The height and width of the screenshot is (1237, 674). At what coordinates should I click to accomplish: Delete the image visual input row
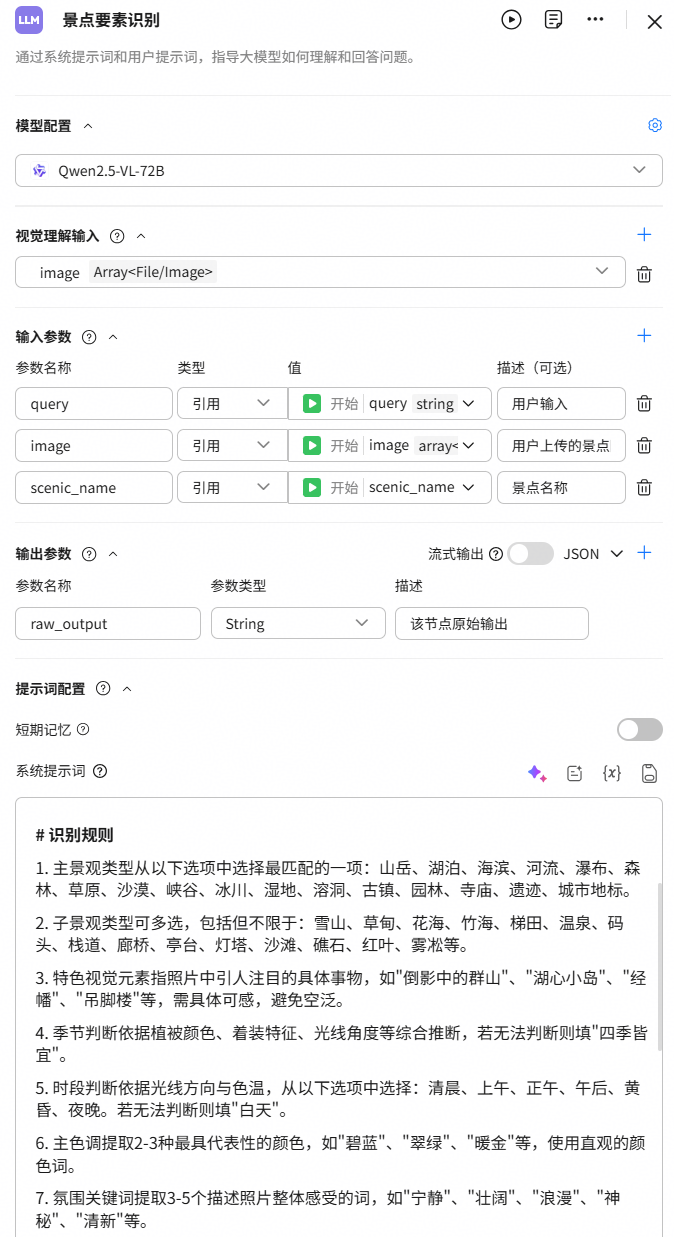[645, 273]
